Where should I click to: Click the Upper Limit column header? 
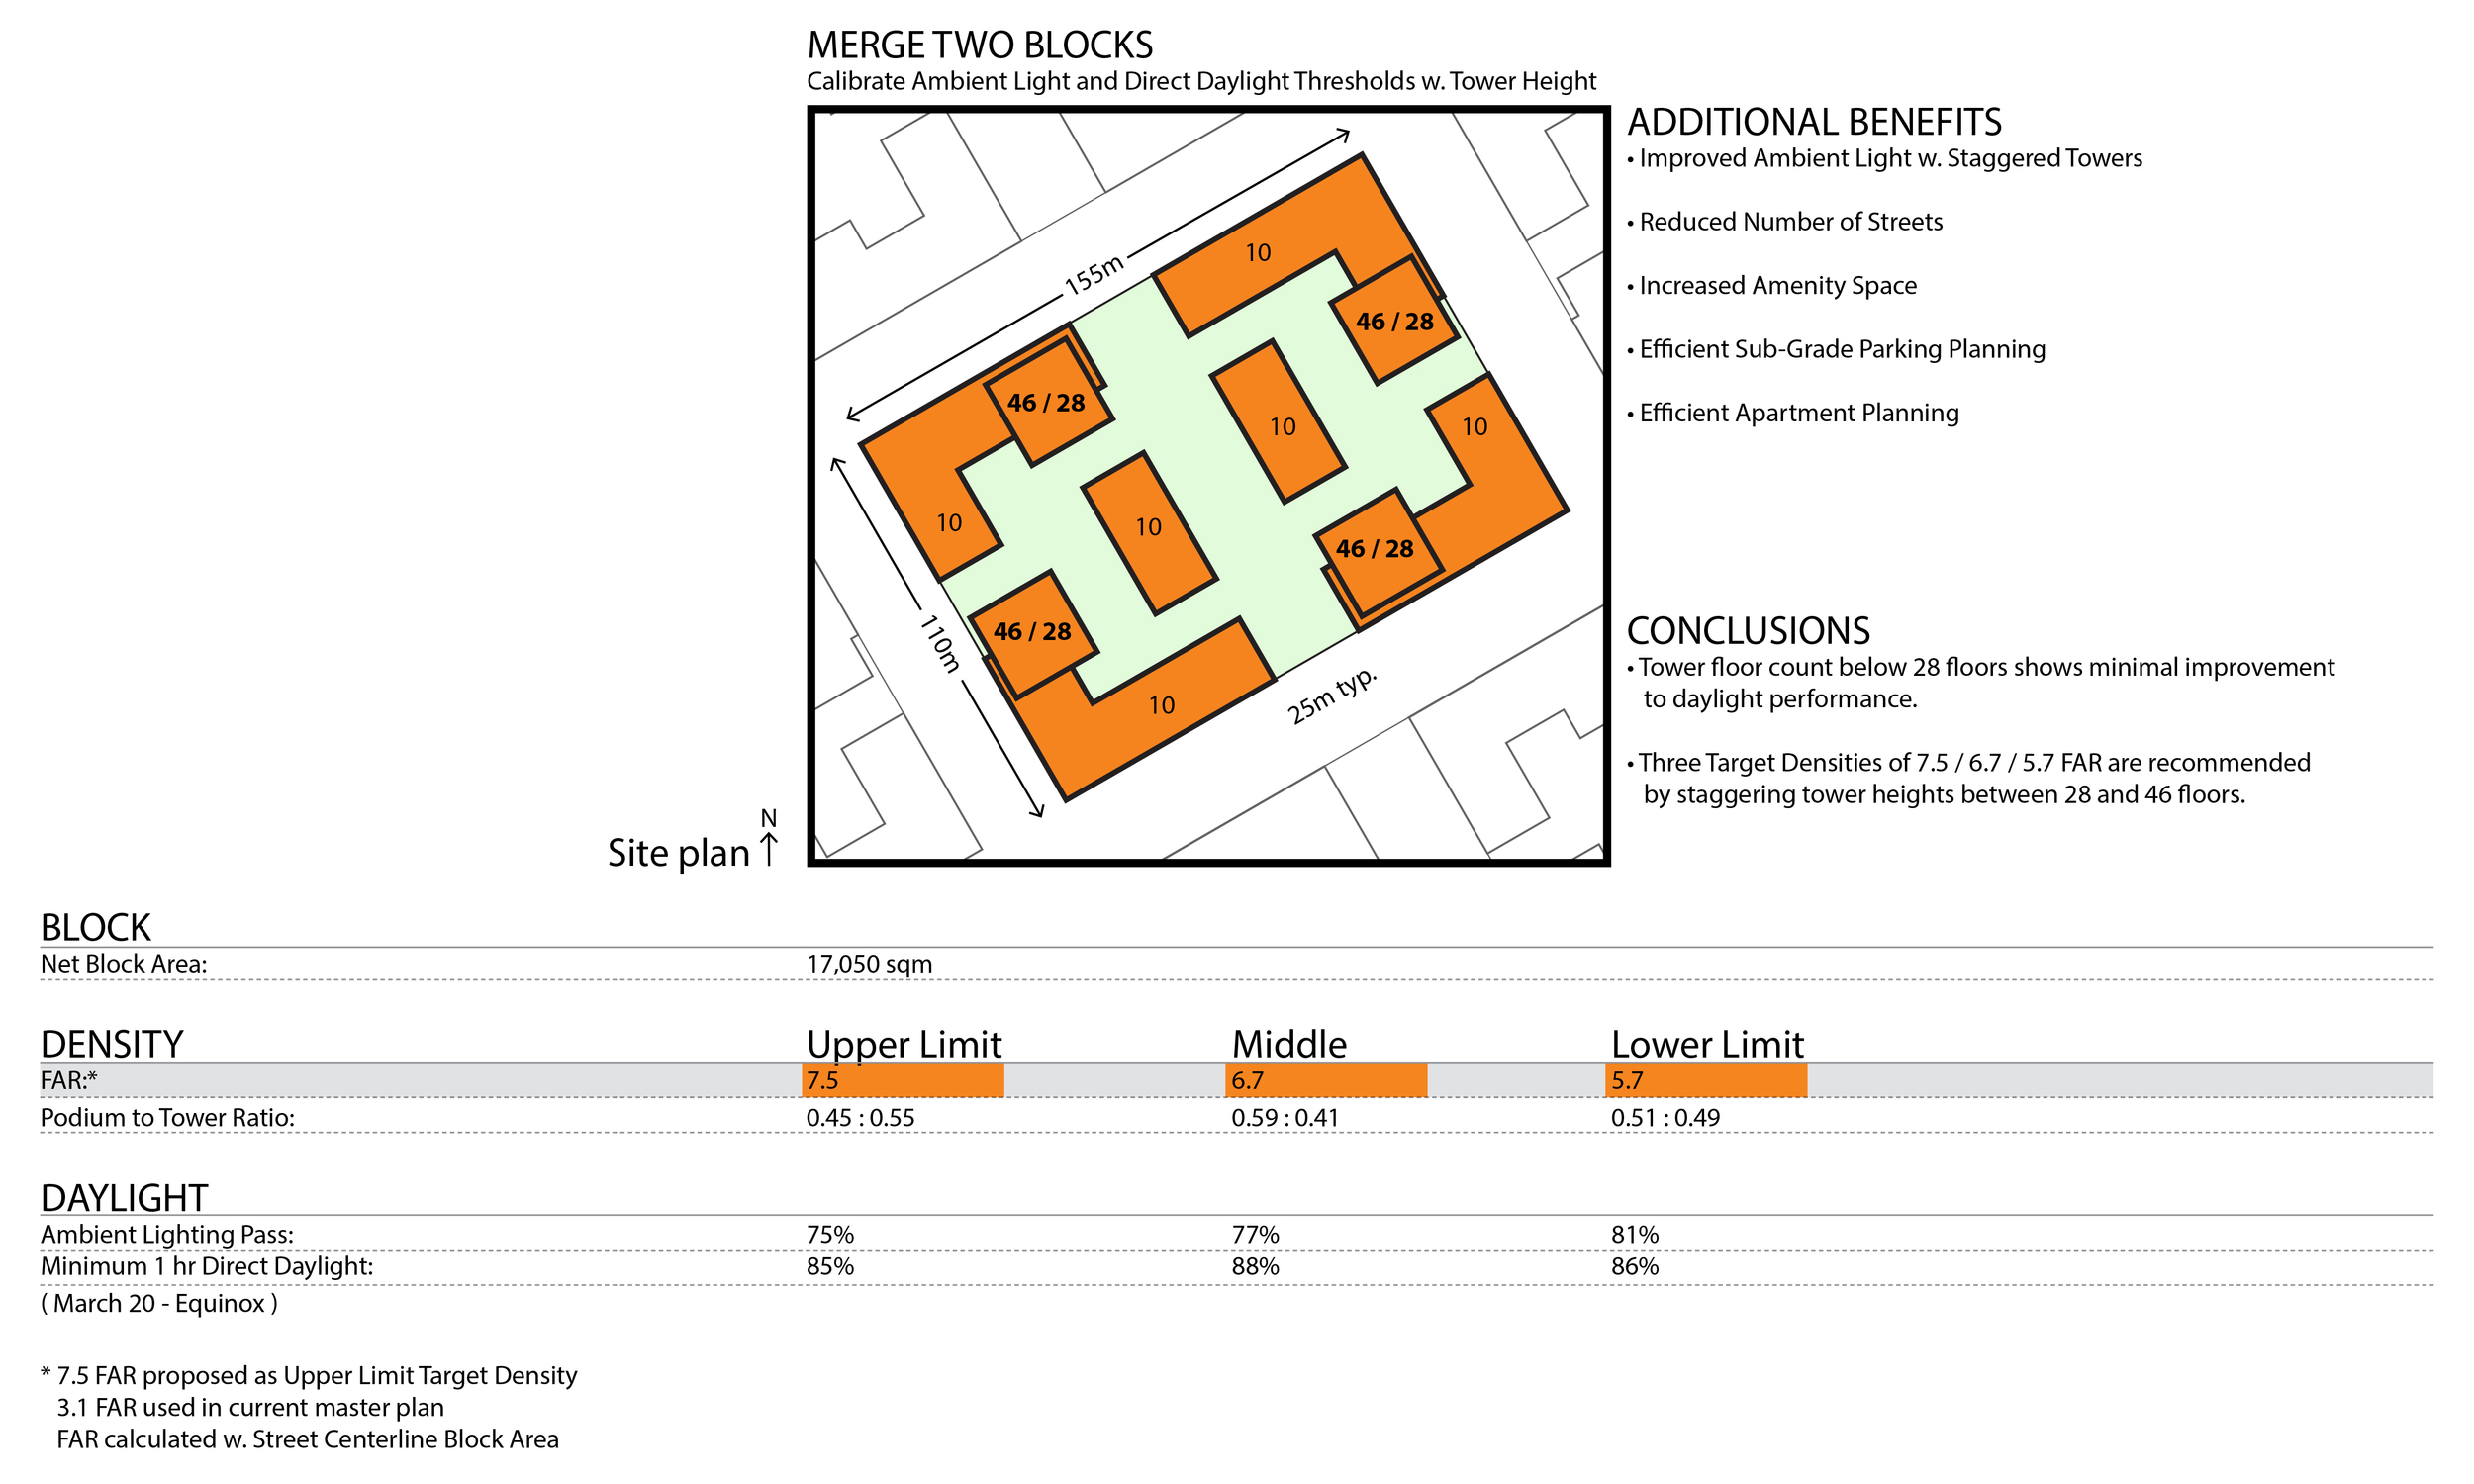tap(904, 1044)
